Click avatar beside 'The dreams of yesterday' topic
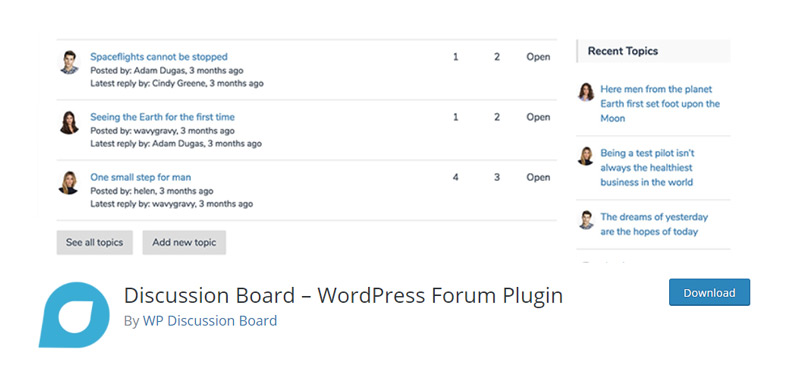Image resolution: width=800 pixels, height=388 pixels. point(586,220)
